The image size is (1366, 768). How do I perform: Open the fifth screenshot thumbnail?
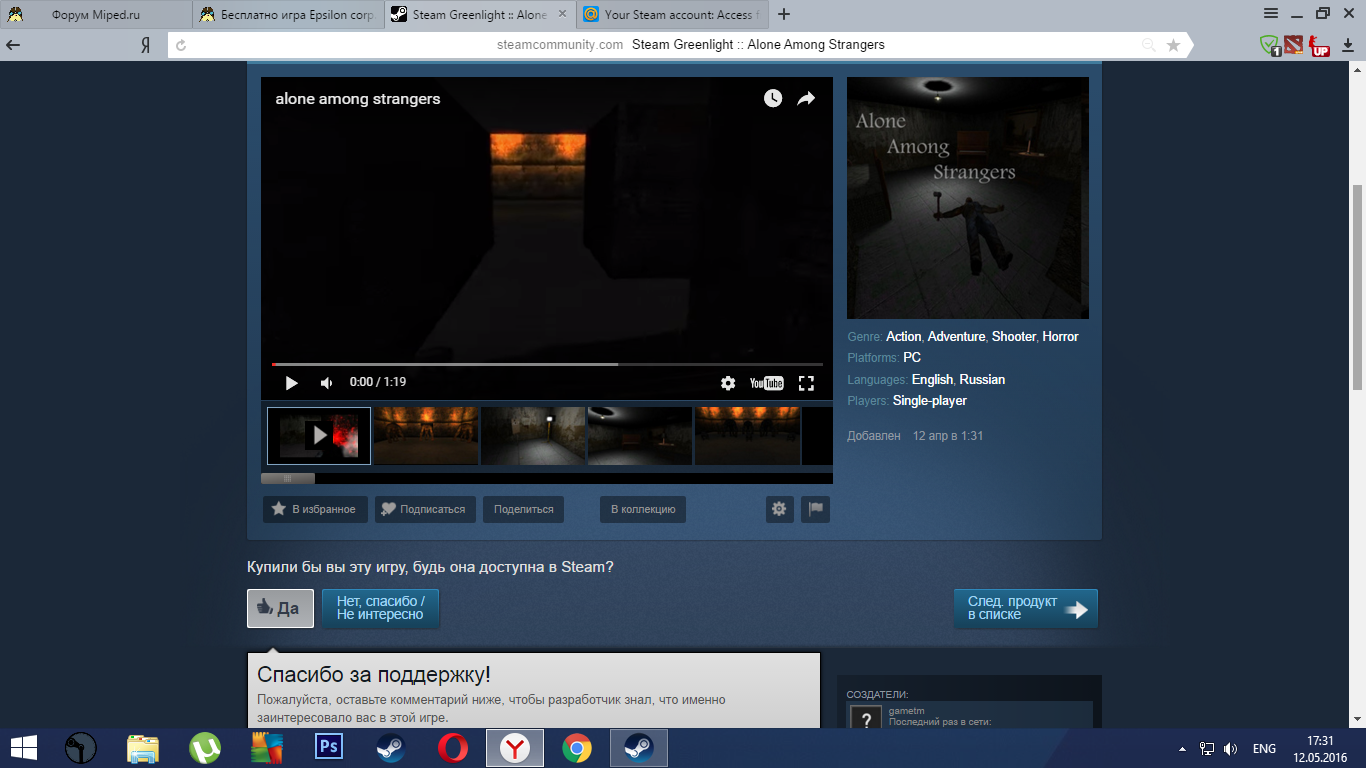click(748, 436)
